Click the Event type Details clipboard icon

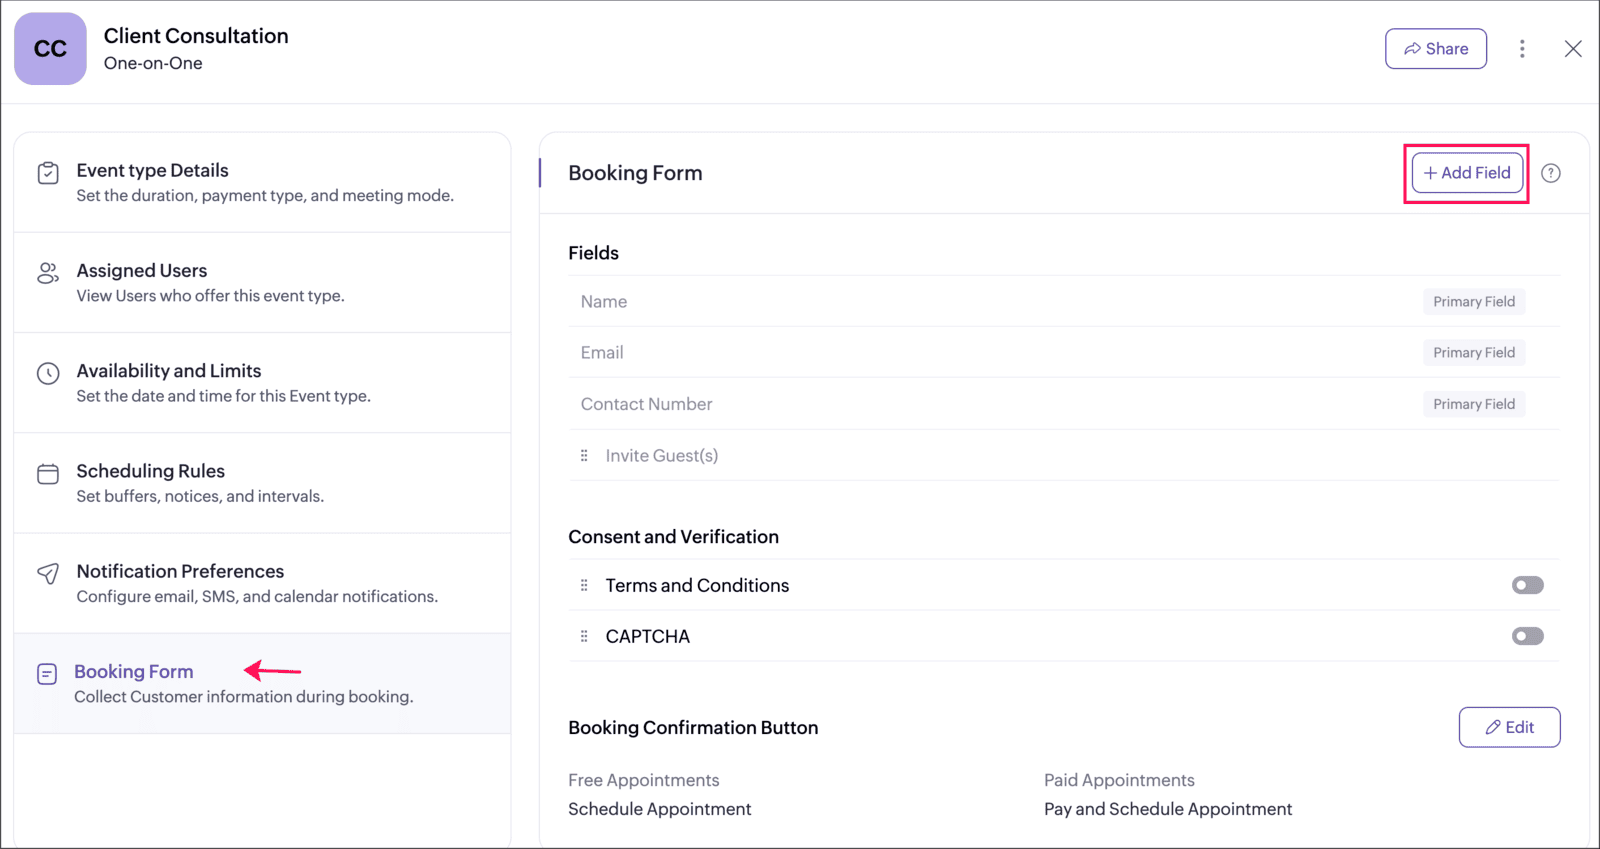48,173
